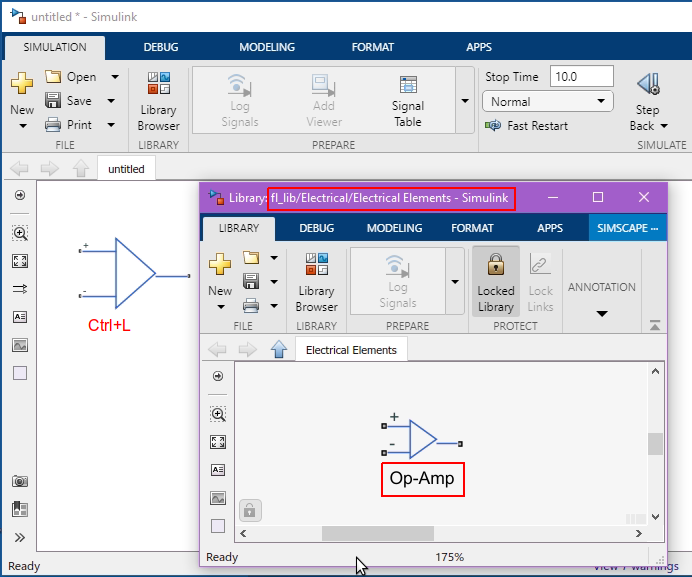Click Fit to View in main palette
Screen dimensions: 692x577
click(x=20, y=261)
